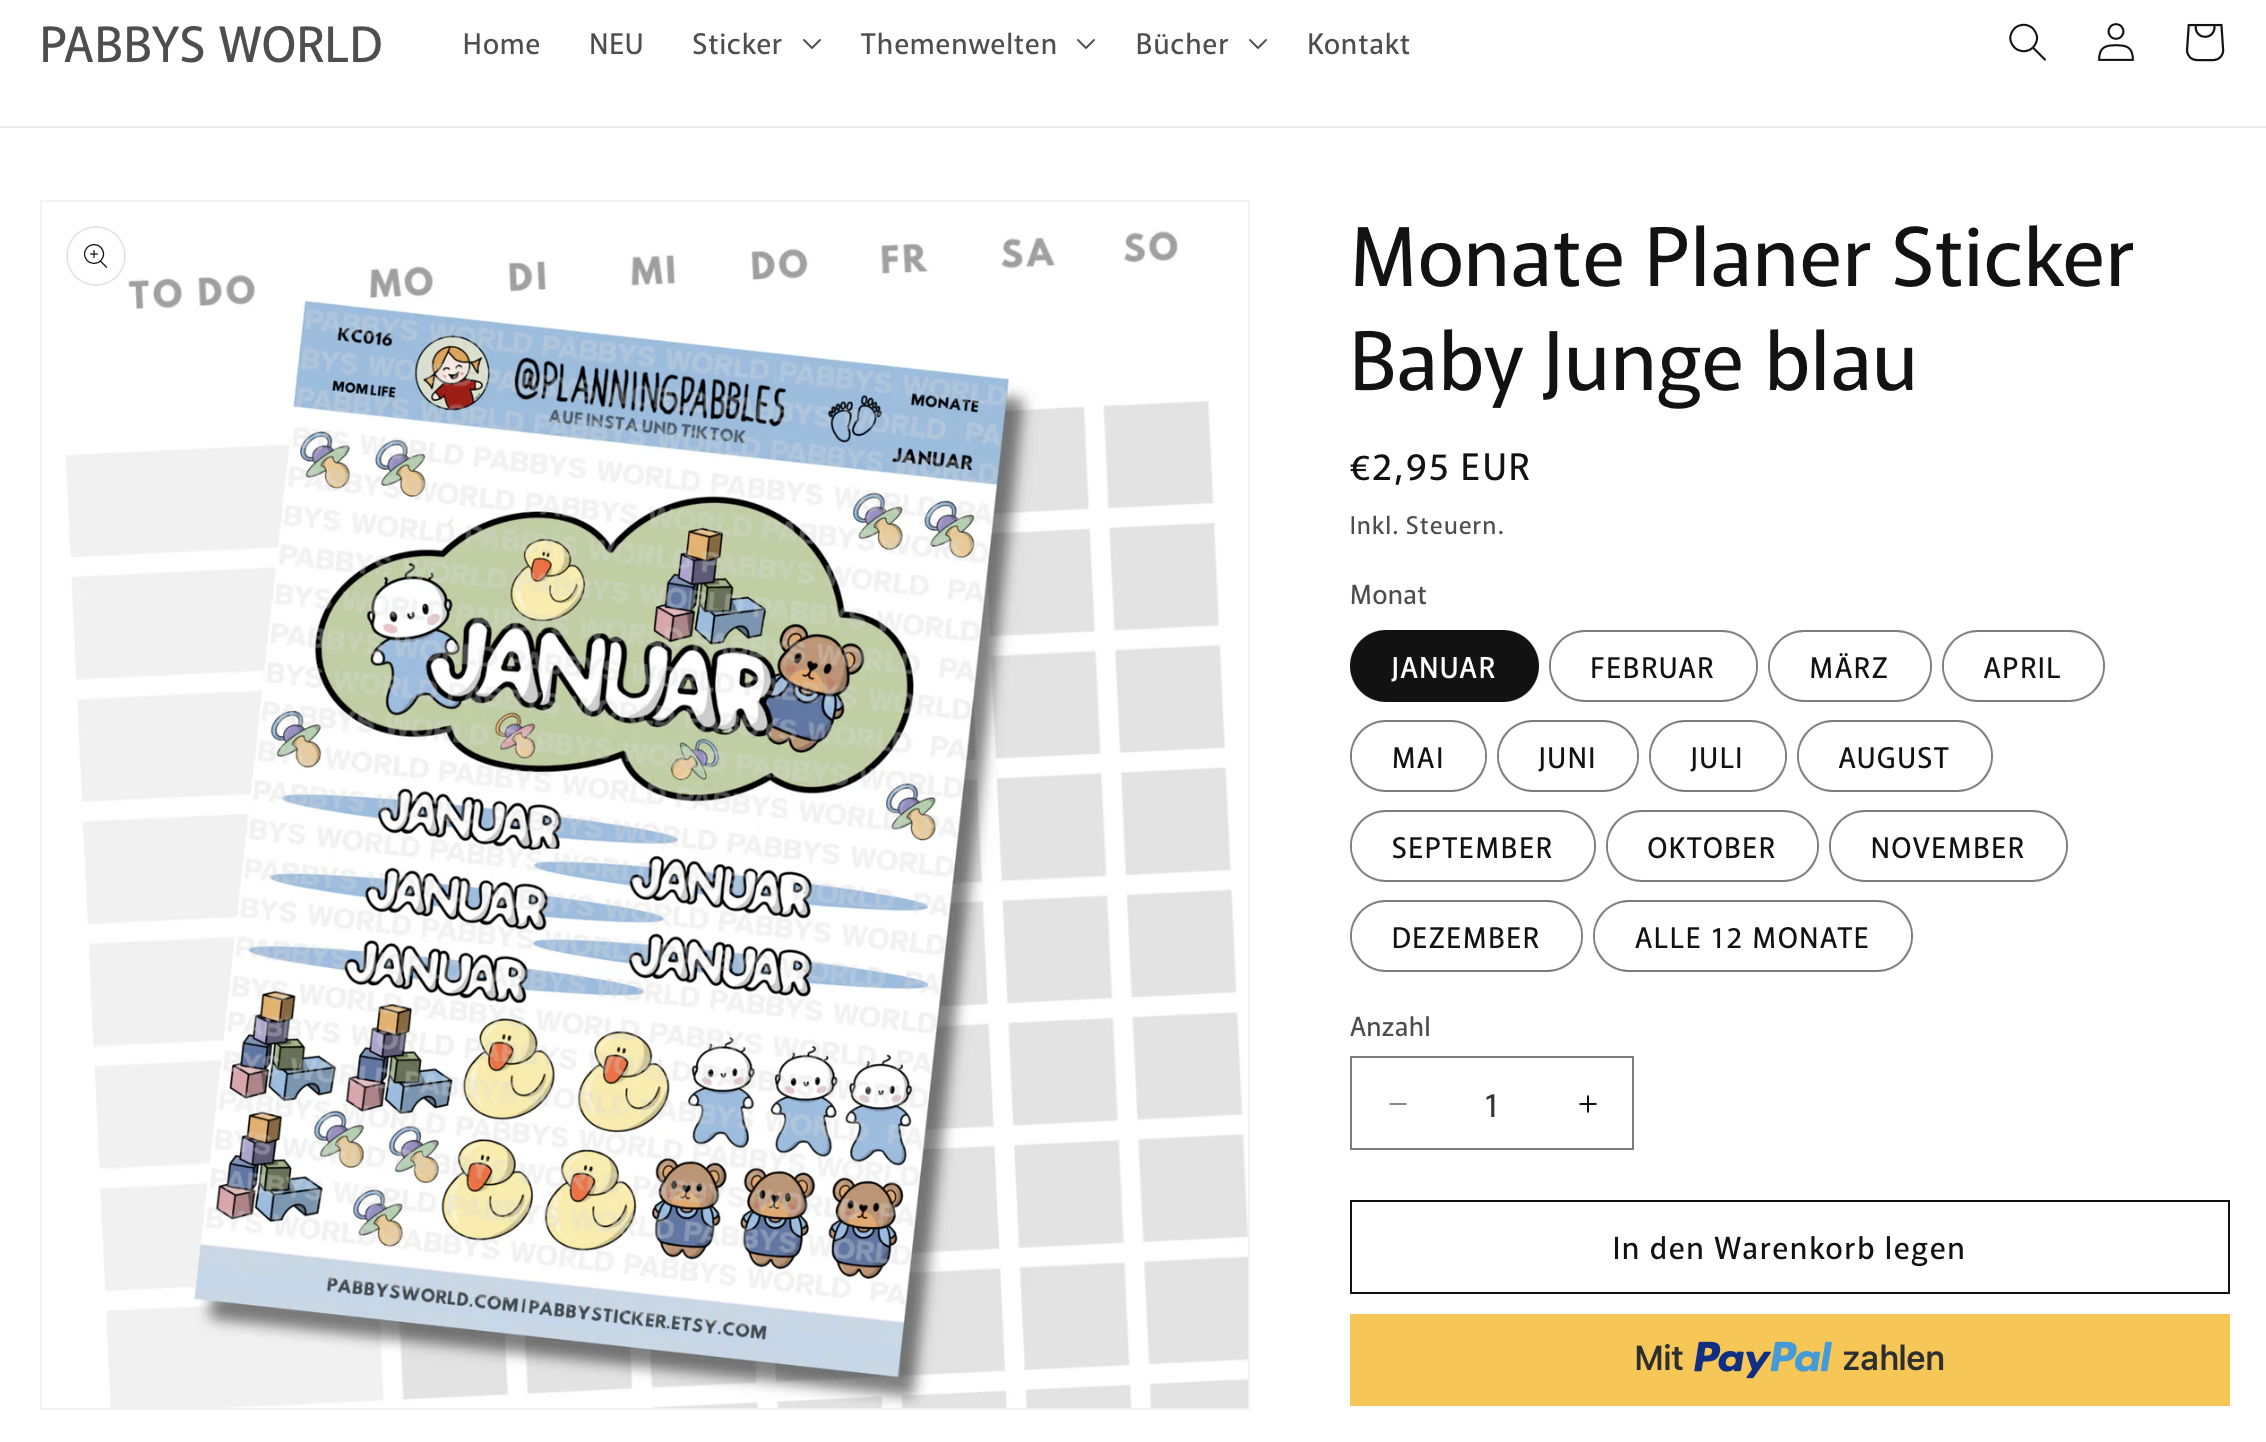This screenshot has width=2266, height=1442.
Task: Choose the ALLE 12 MONATE variant
Action: pos(1752,937)
